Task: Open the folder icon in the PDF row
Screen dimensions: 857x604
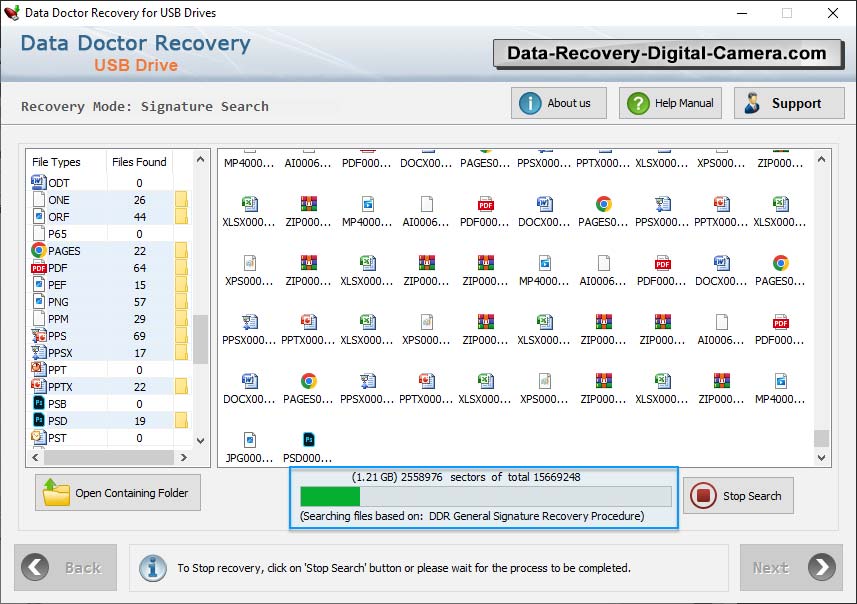Action: [181, 268]
